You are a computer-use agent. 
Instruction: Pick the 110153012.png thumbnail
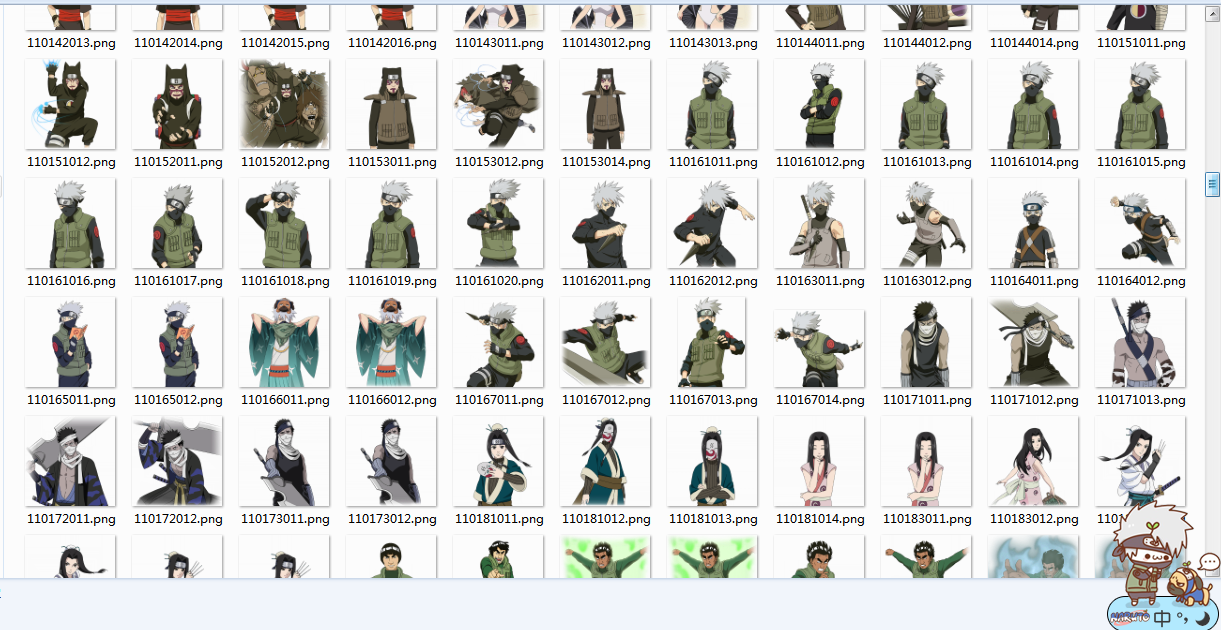(498, 105)
